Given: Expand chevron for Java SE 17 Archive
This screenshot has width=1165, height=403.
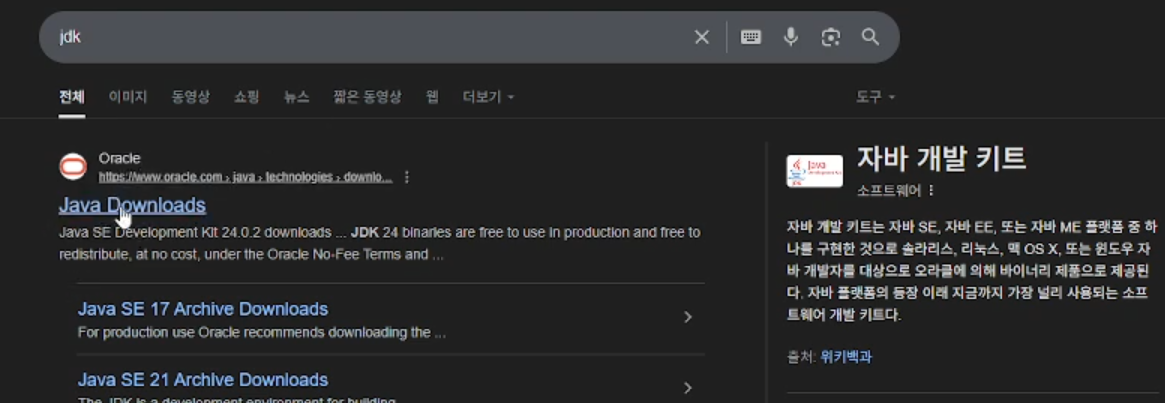Looking at the screenshot, I should [688, 317].
